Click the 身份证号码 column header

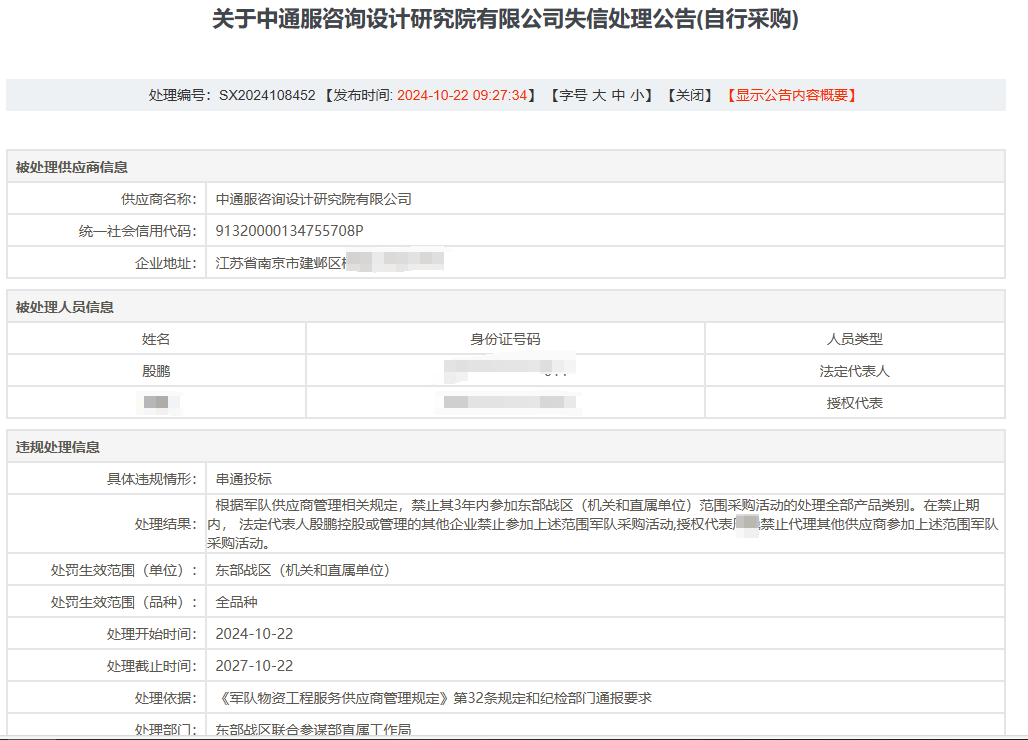pyautogui.click(x=505, y=339)
